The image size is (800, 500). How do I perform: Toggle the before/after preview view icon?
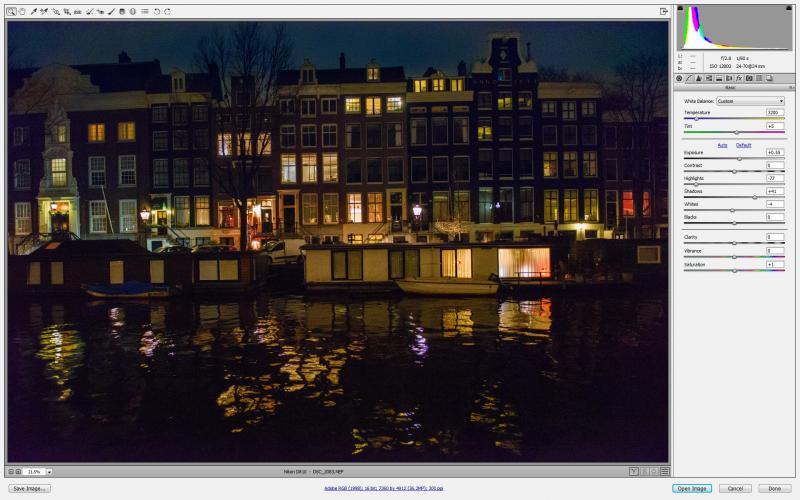coord(634,472)
